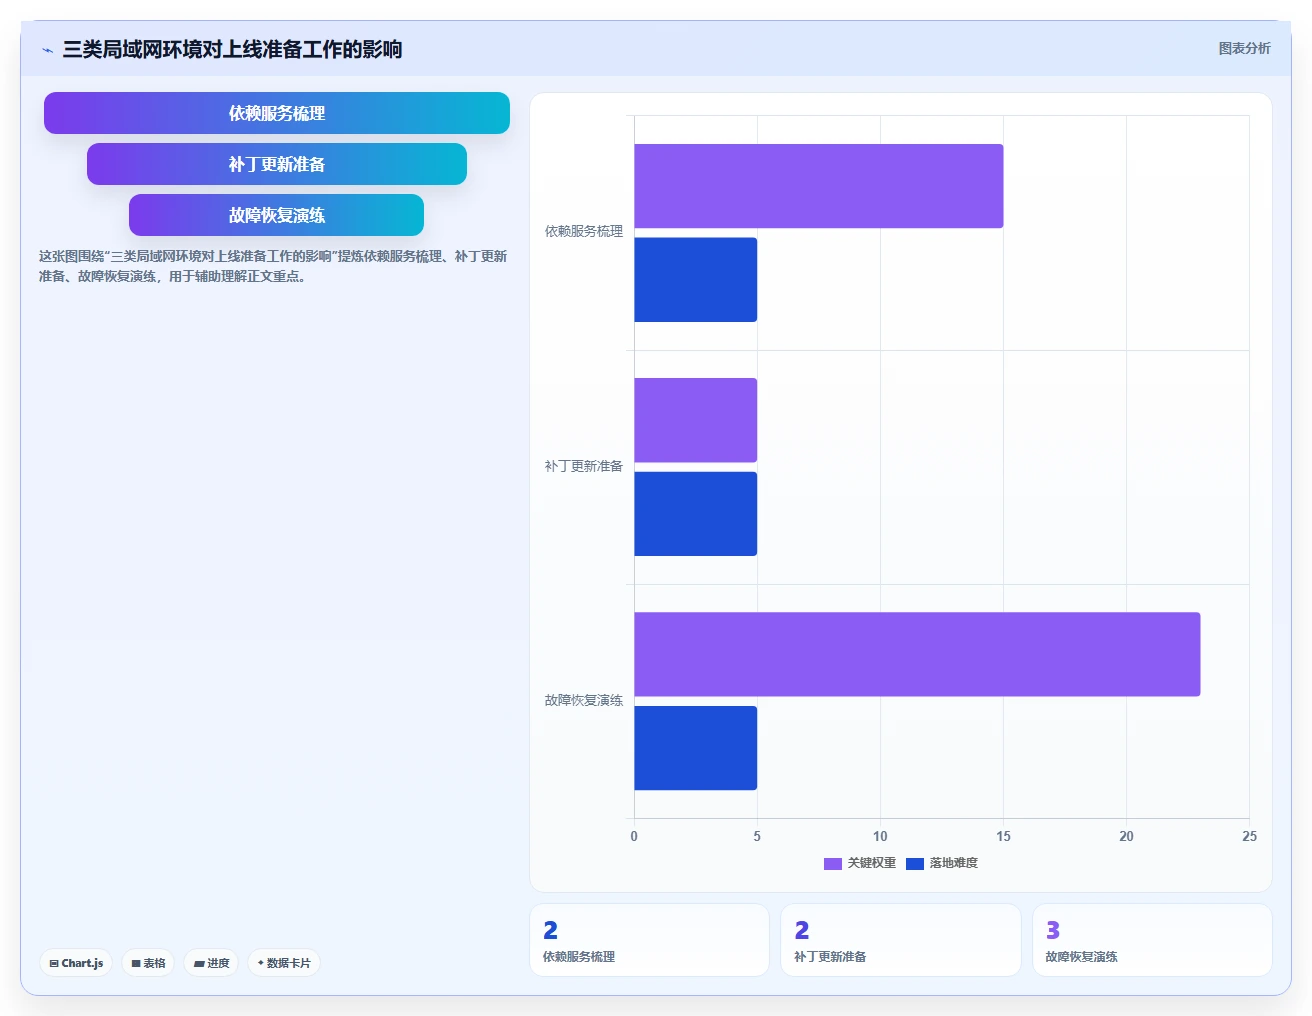Viewport: 1312px width, 1016px height.
Task: Toggle the 关键权重 legend swatch
Action: coord(833,864)
